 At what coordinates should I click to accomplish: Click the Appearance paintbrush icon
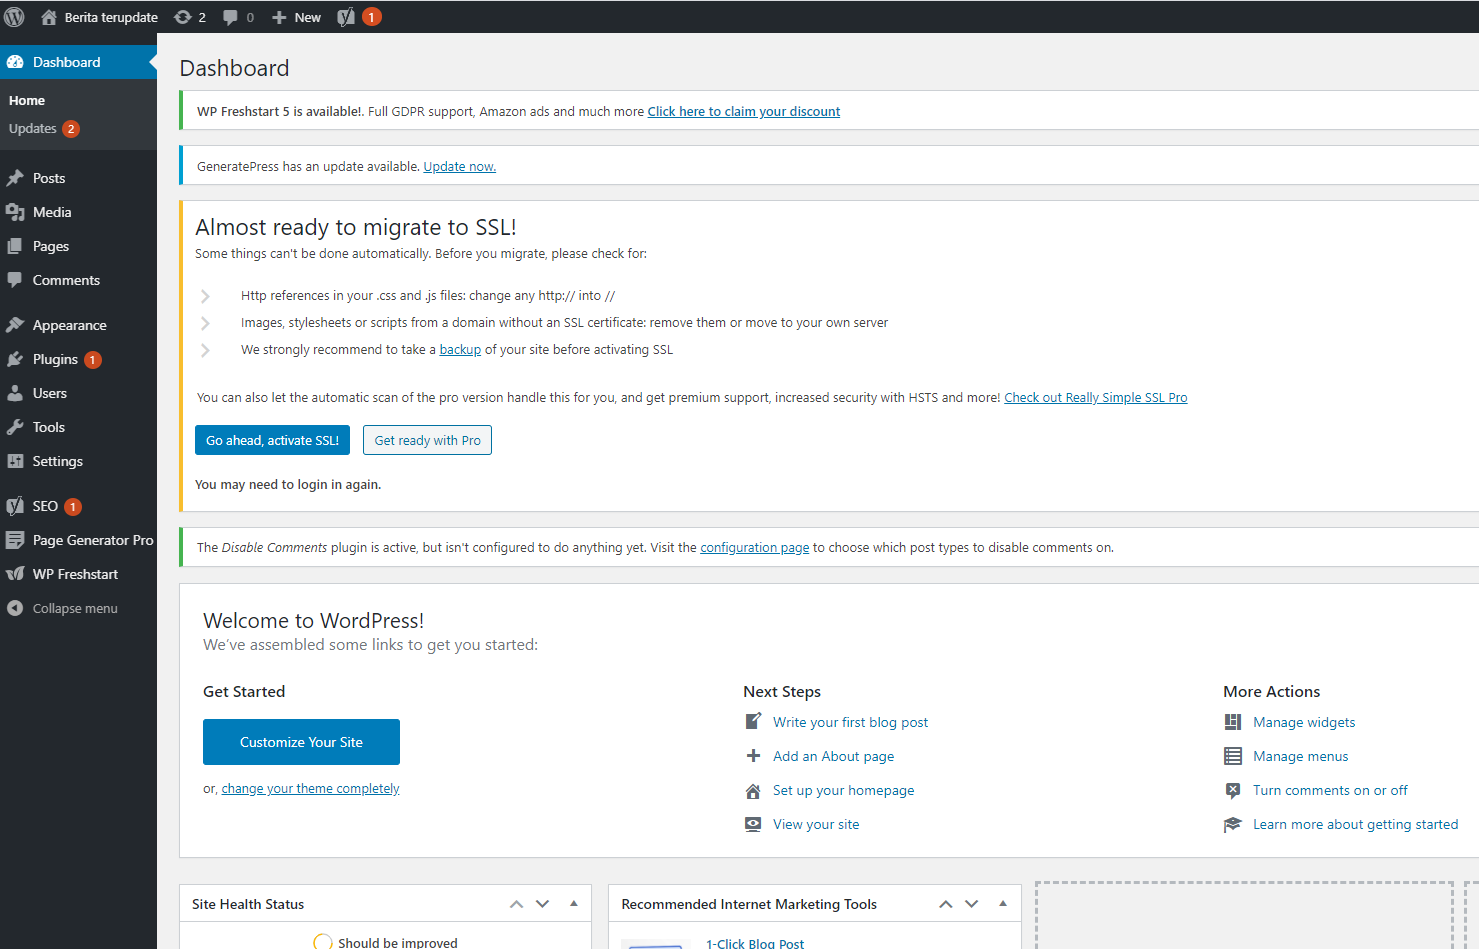15,325
